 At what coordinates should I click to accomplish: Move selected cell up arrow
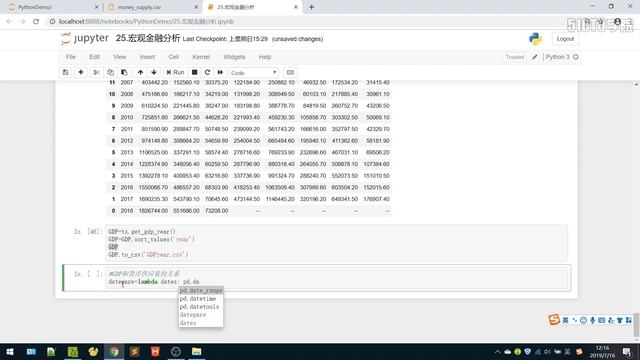(140, 73)
